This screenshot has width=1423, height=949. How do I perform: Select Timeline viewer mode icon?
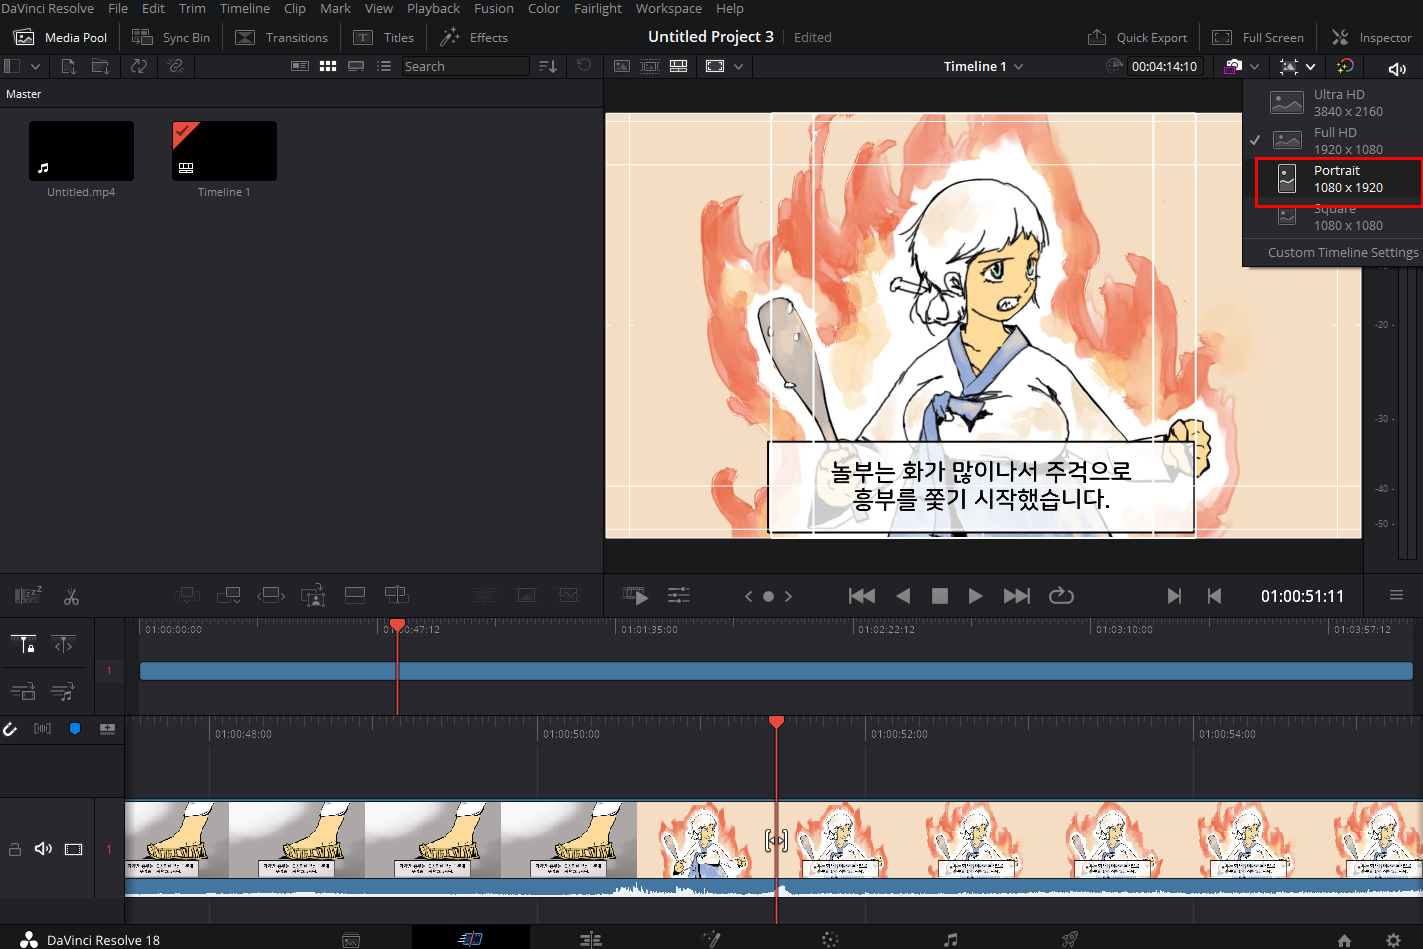click(x=679, y=66)
